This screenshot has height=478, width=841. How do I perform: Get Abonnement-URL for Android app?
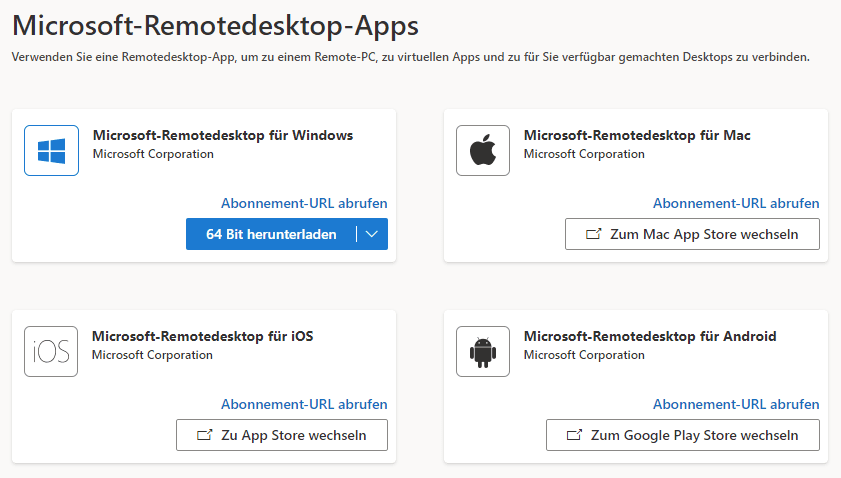(736, 405)
